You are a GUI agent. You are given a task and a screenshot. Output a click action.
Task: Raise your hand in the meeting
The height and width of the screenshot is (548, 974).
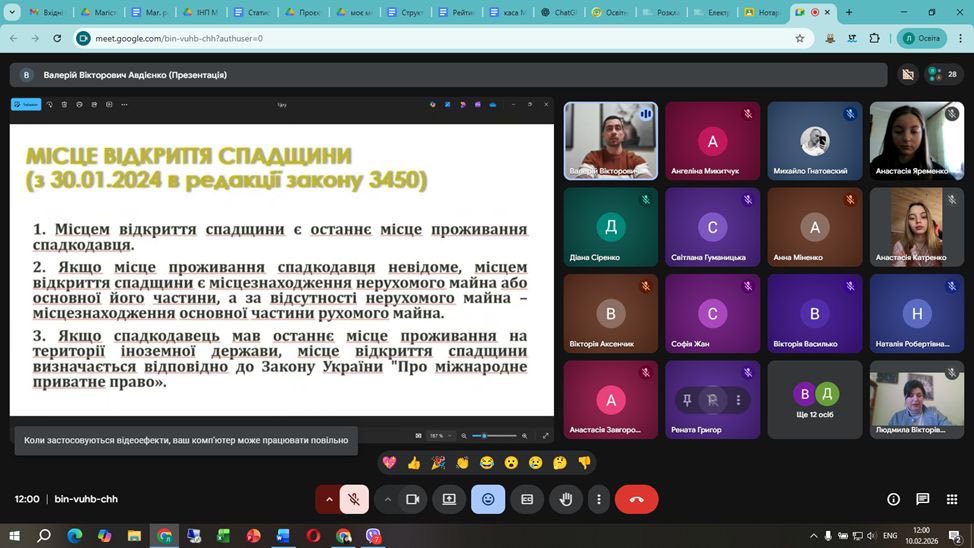(566, 500)
